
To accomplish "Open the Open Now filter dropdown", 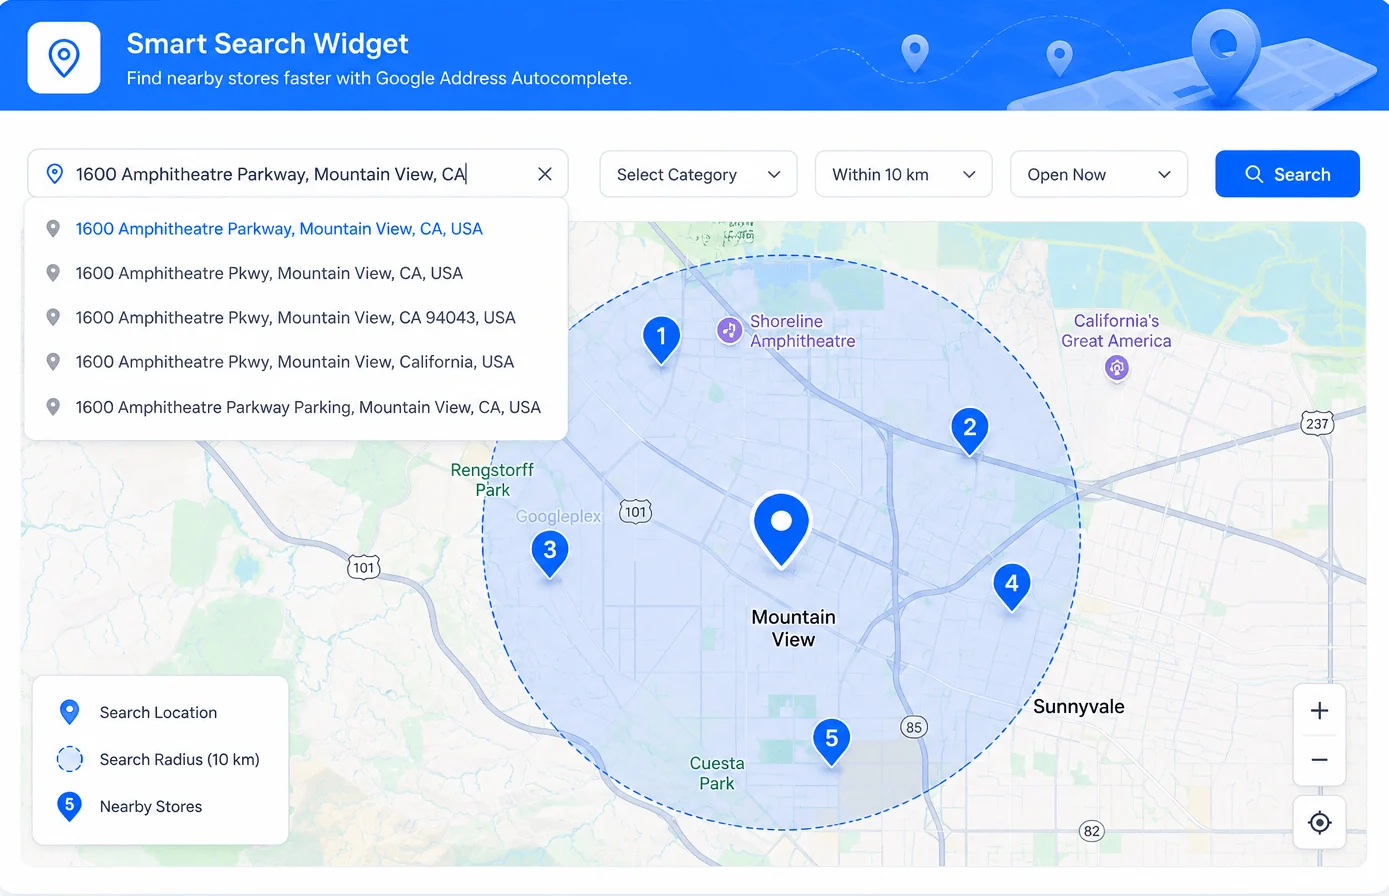I will tap(1099, 174).
